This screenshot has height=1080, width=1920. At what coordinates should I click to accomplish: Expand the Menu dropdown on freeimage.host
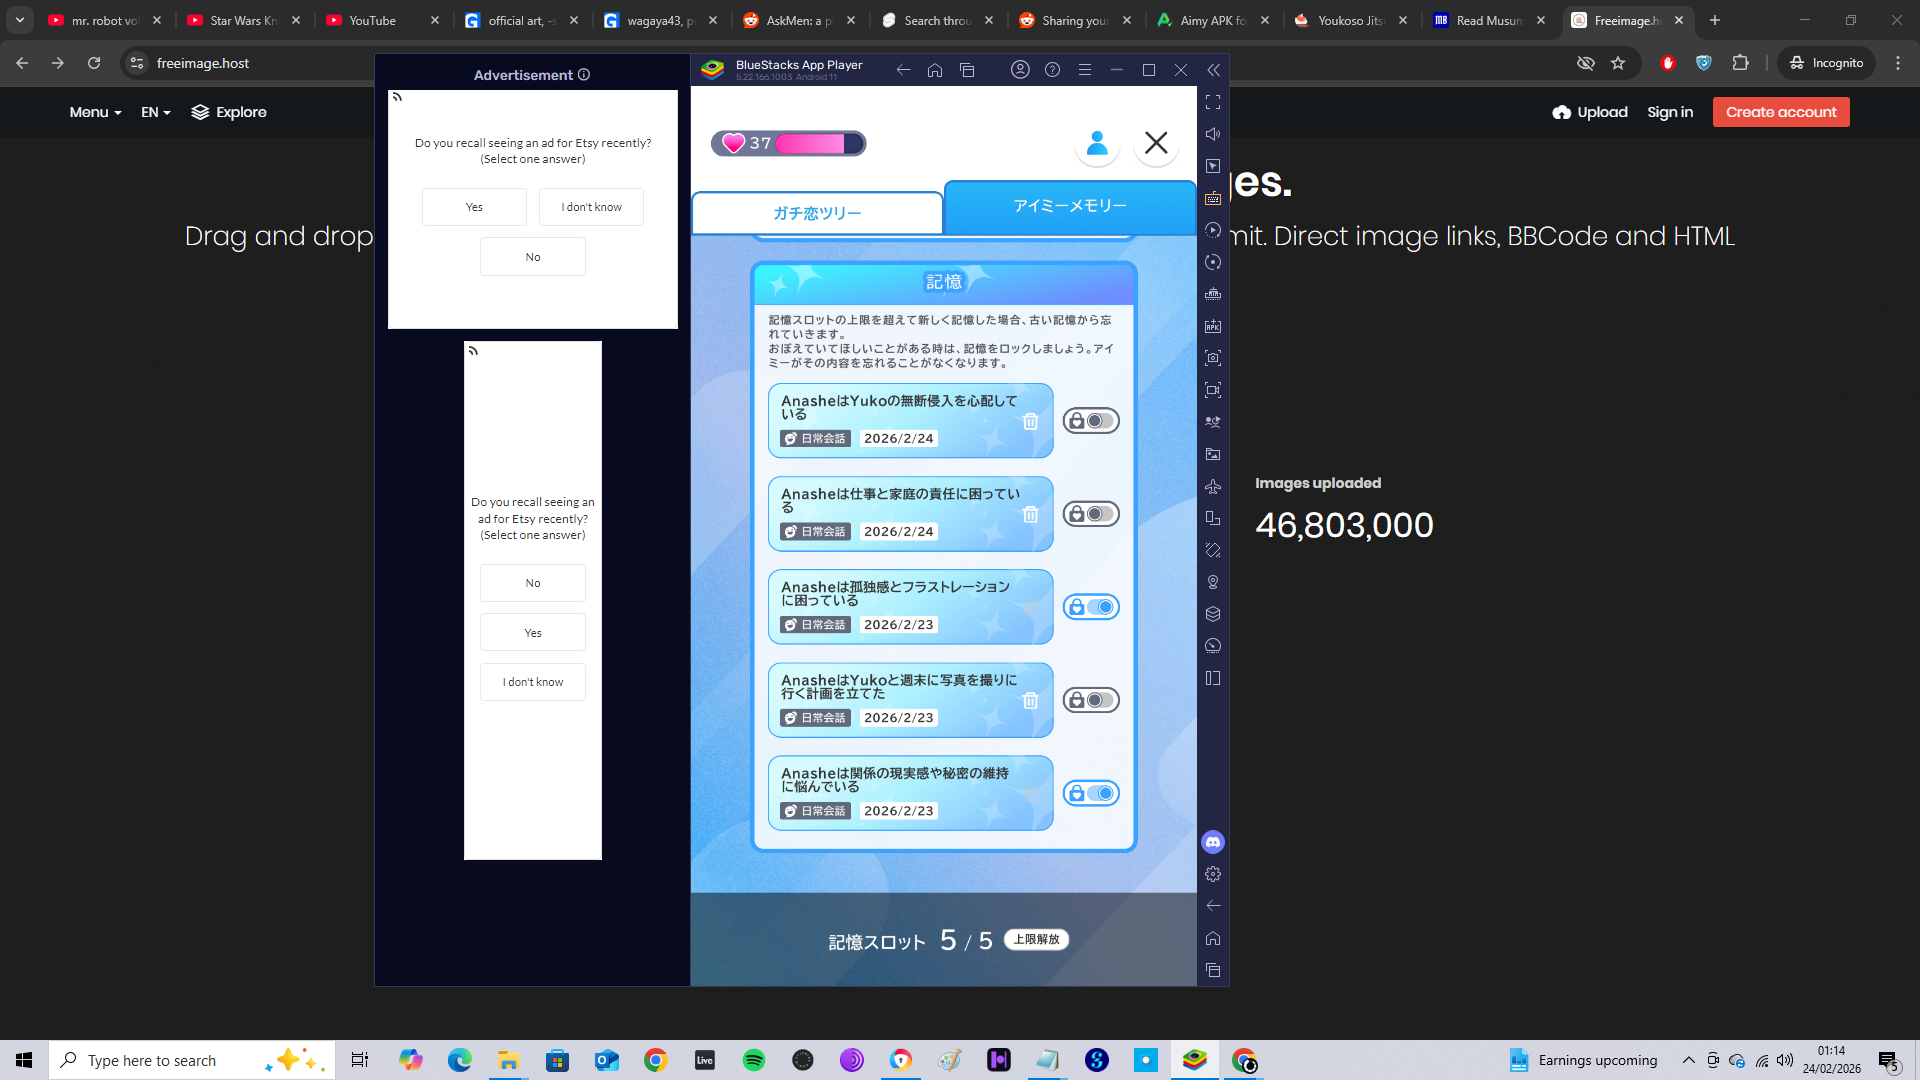(x=95, y=112)
